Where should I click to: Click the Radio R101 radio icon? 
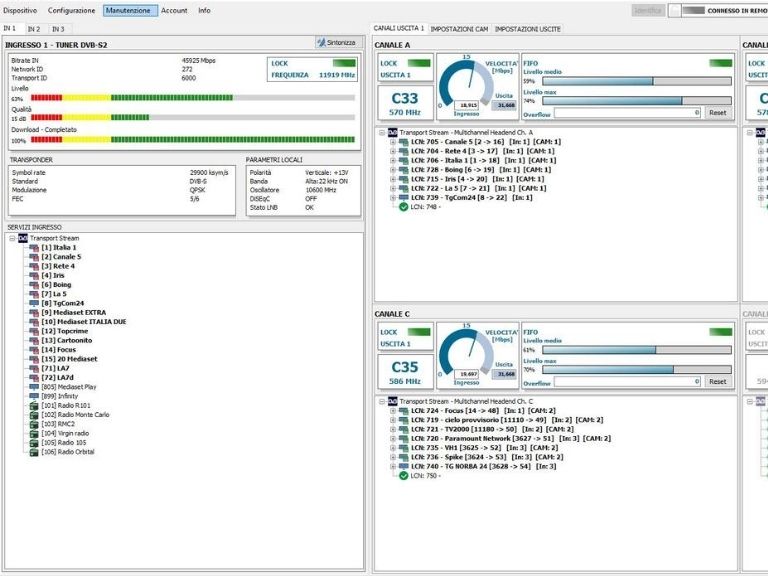pyautogui.click(x=34, y=406)
